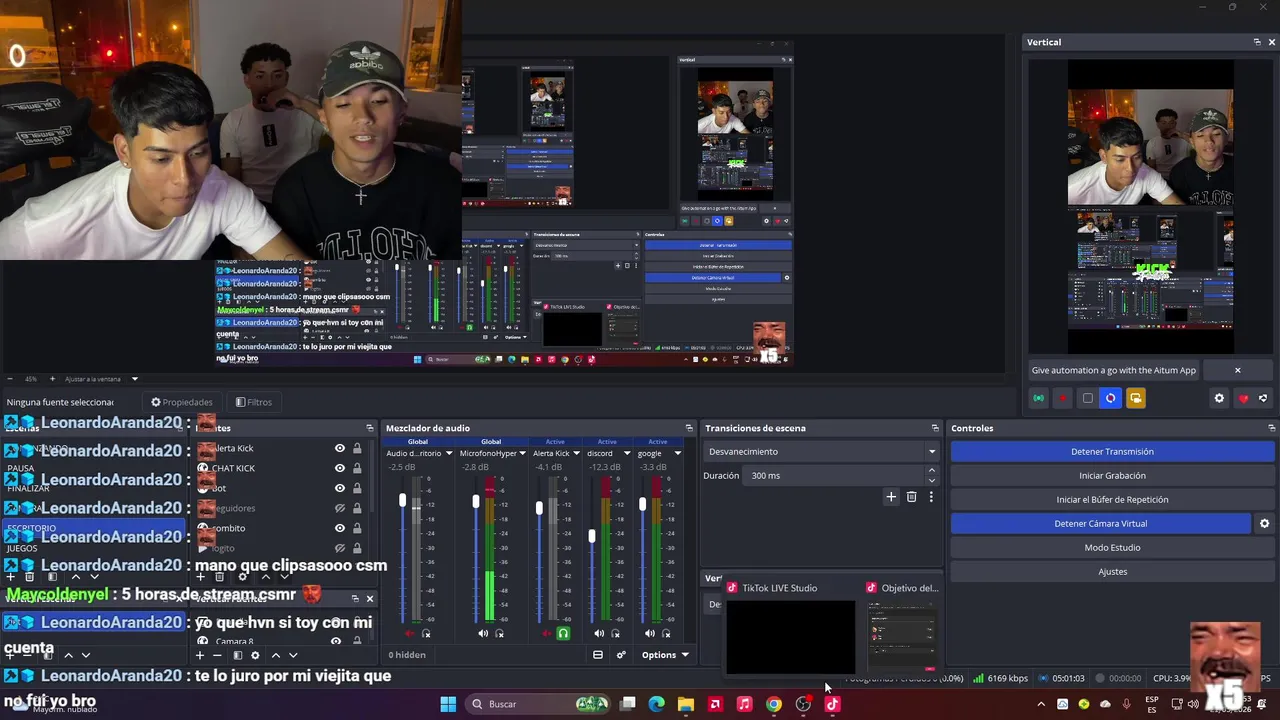1280x720 pixels.
Task: Delete selected scene with trash icon
Action: [29, 576]
